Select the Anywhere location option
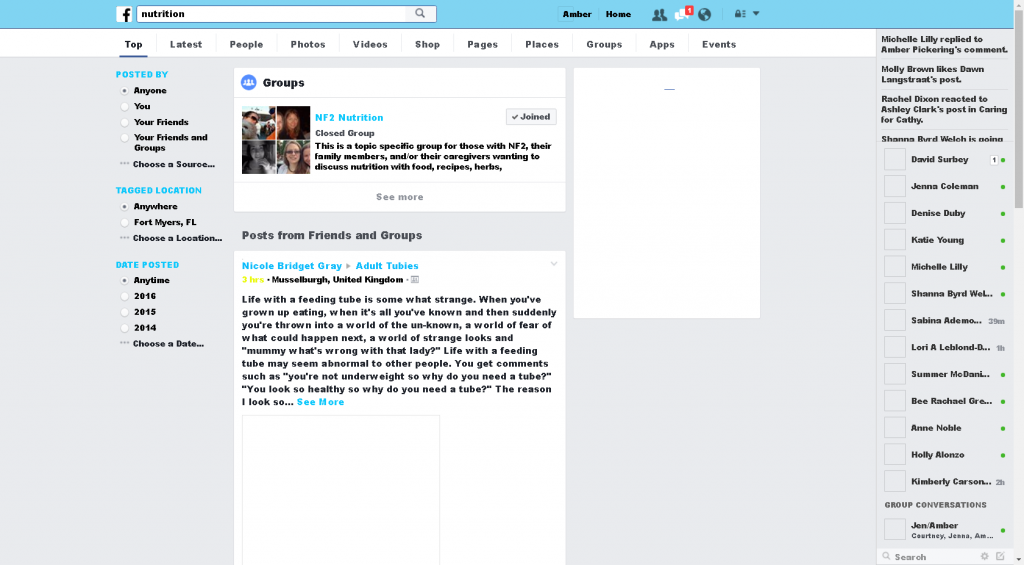1024x565 pixels. (124, 206)
